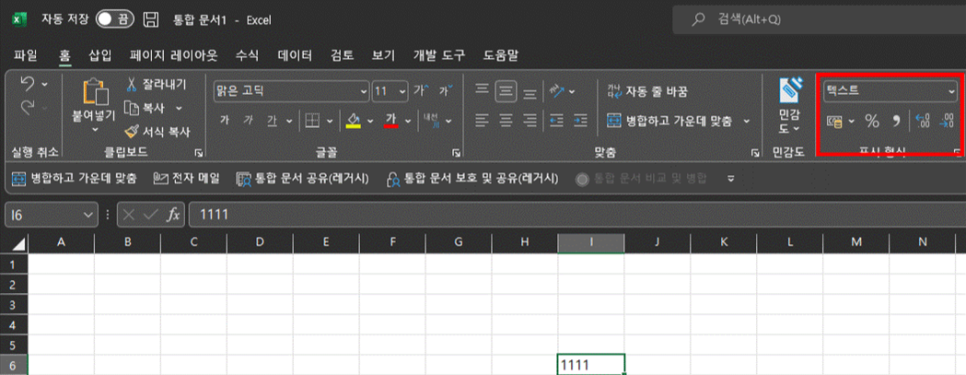
Task: Click the decrease indent icon
Action: pos(556,121)
